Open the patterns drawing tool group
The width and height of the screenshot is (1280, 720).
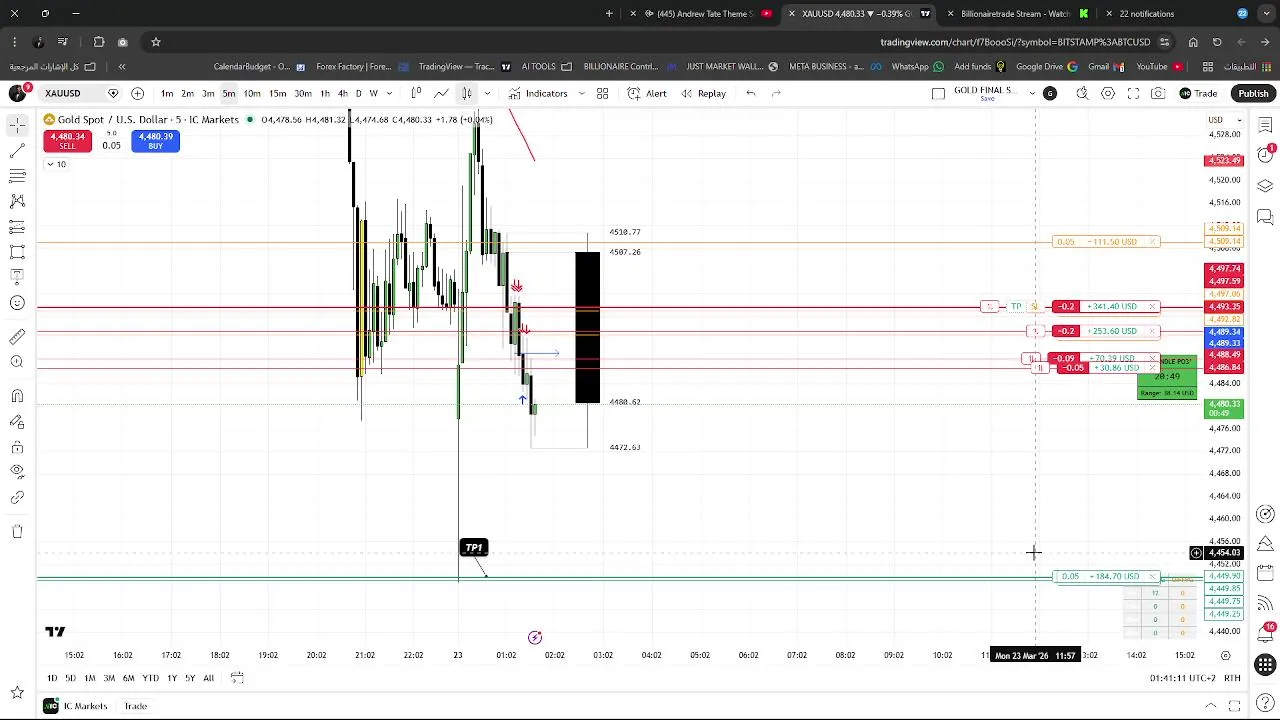pyautogui.click(x=17, y=201)
